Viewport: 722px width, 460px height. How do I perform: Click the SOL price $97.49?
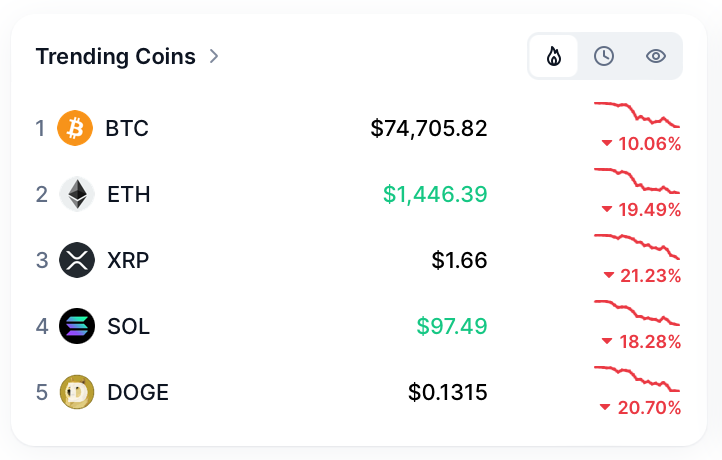(x=452, y=326)
